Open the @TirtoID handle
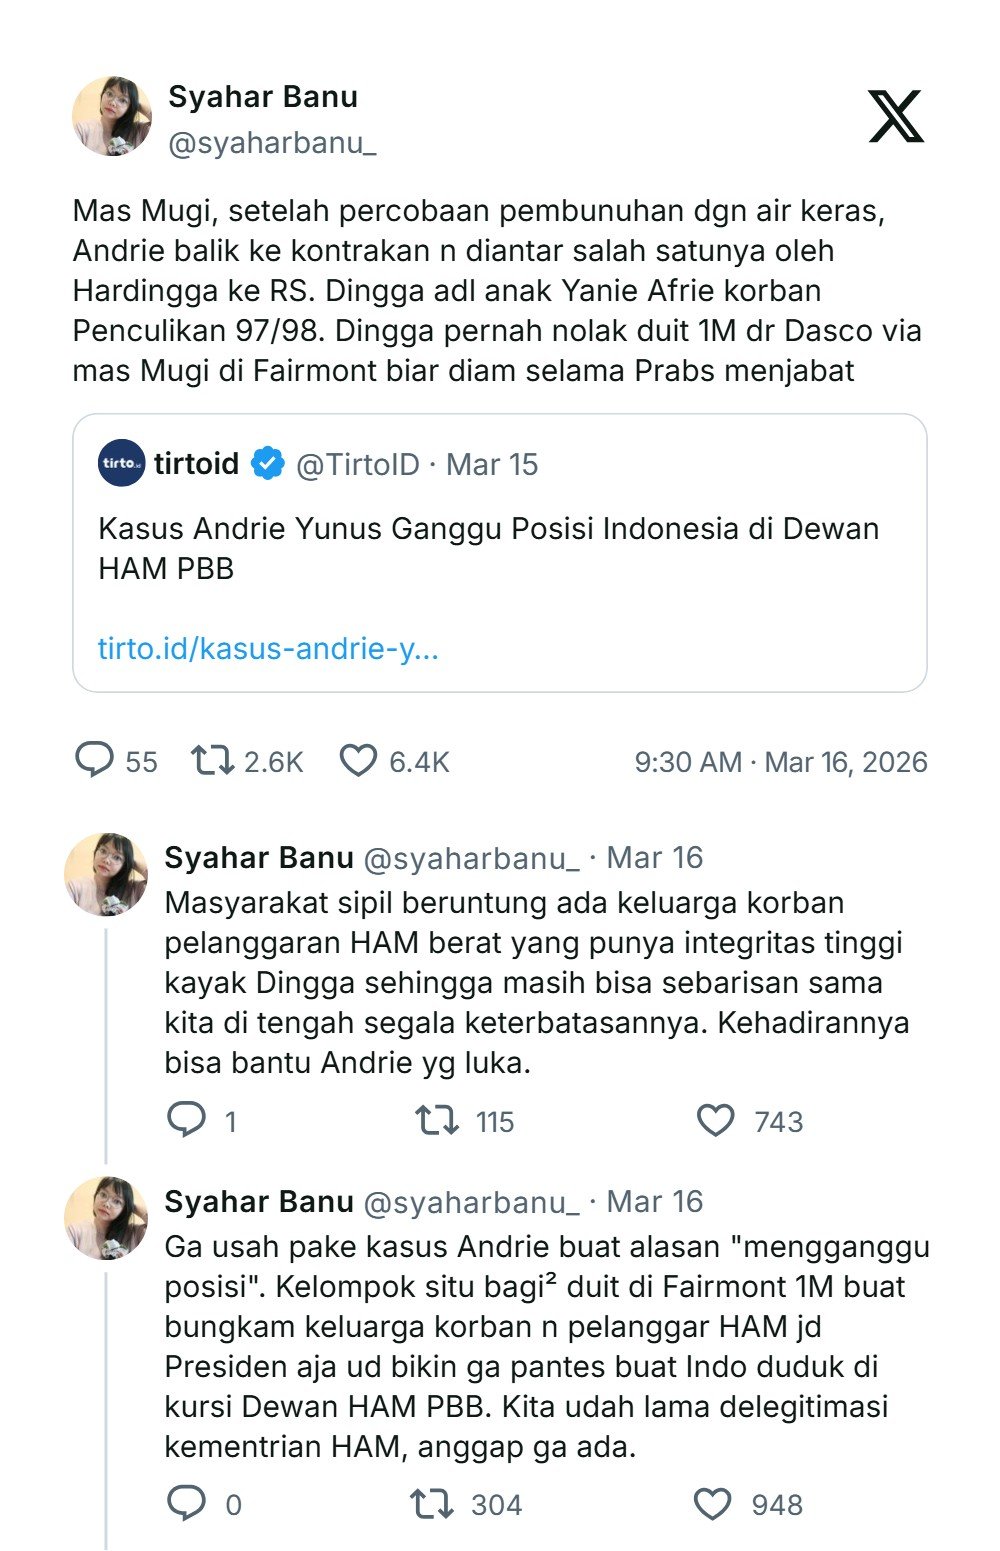 point(358,465)
